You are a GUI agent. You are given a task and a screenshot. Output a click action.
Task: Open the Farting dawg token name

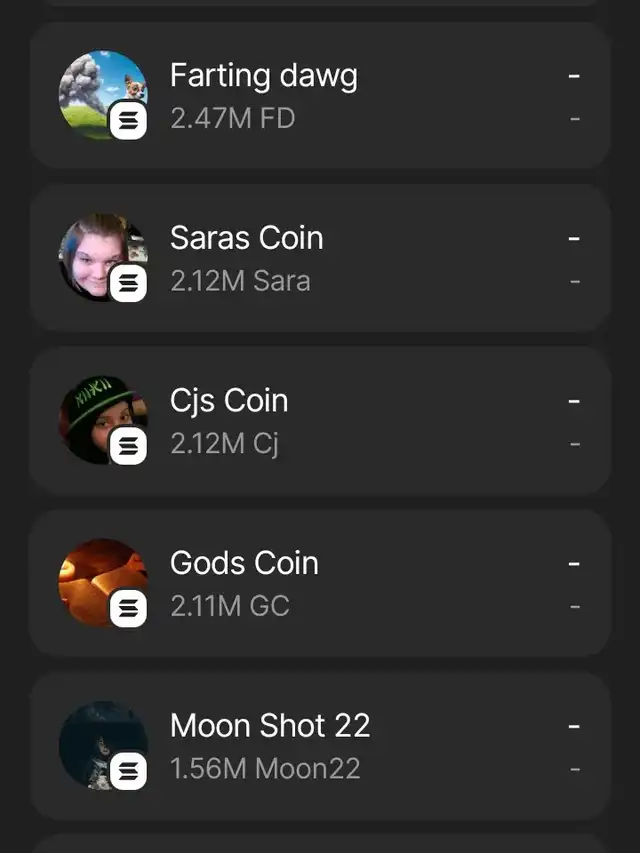(x=263, y=76)
